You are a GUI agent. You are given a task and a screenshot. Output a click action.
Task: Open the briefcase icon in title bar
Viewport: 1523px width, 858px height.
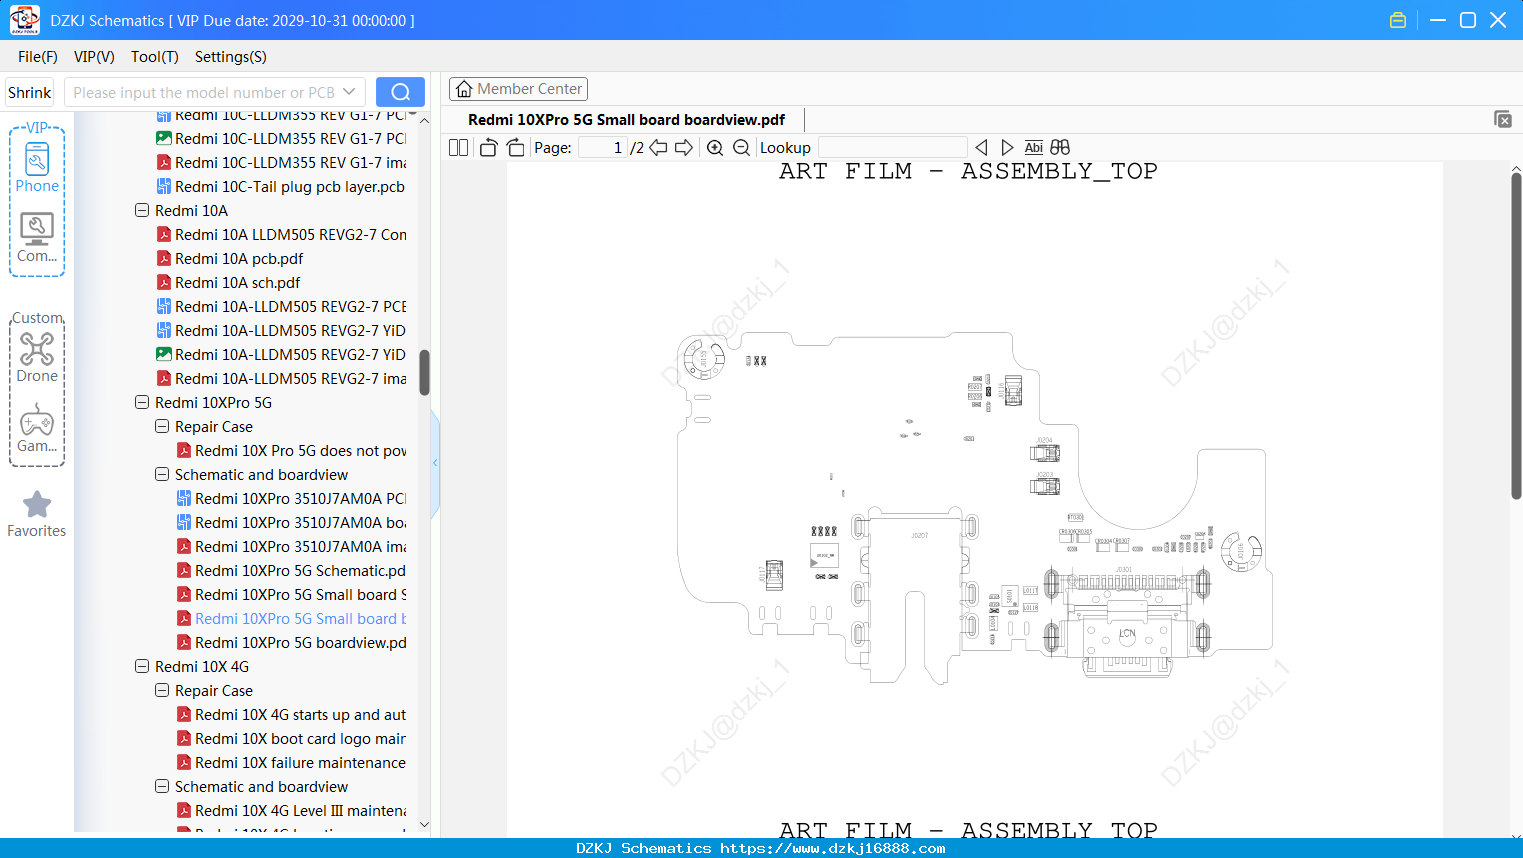1398,20
